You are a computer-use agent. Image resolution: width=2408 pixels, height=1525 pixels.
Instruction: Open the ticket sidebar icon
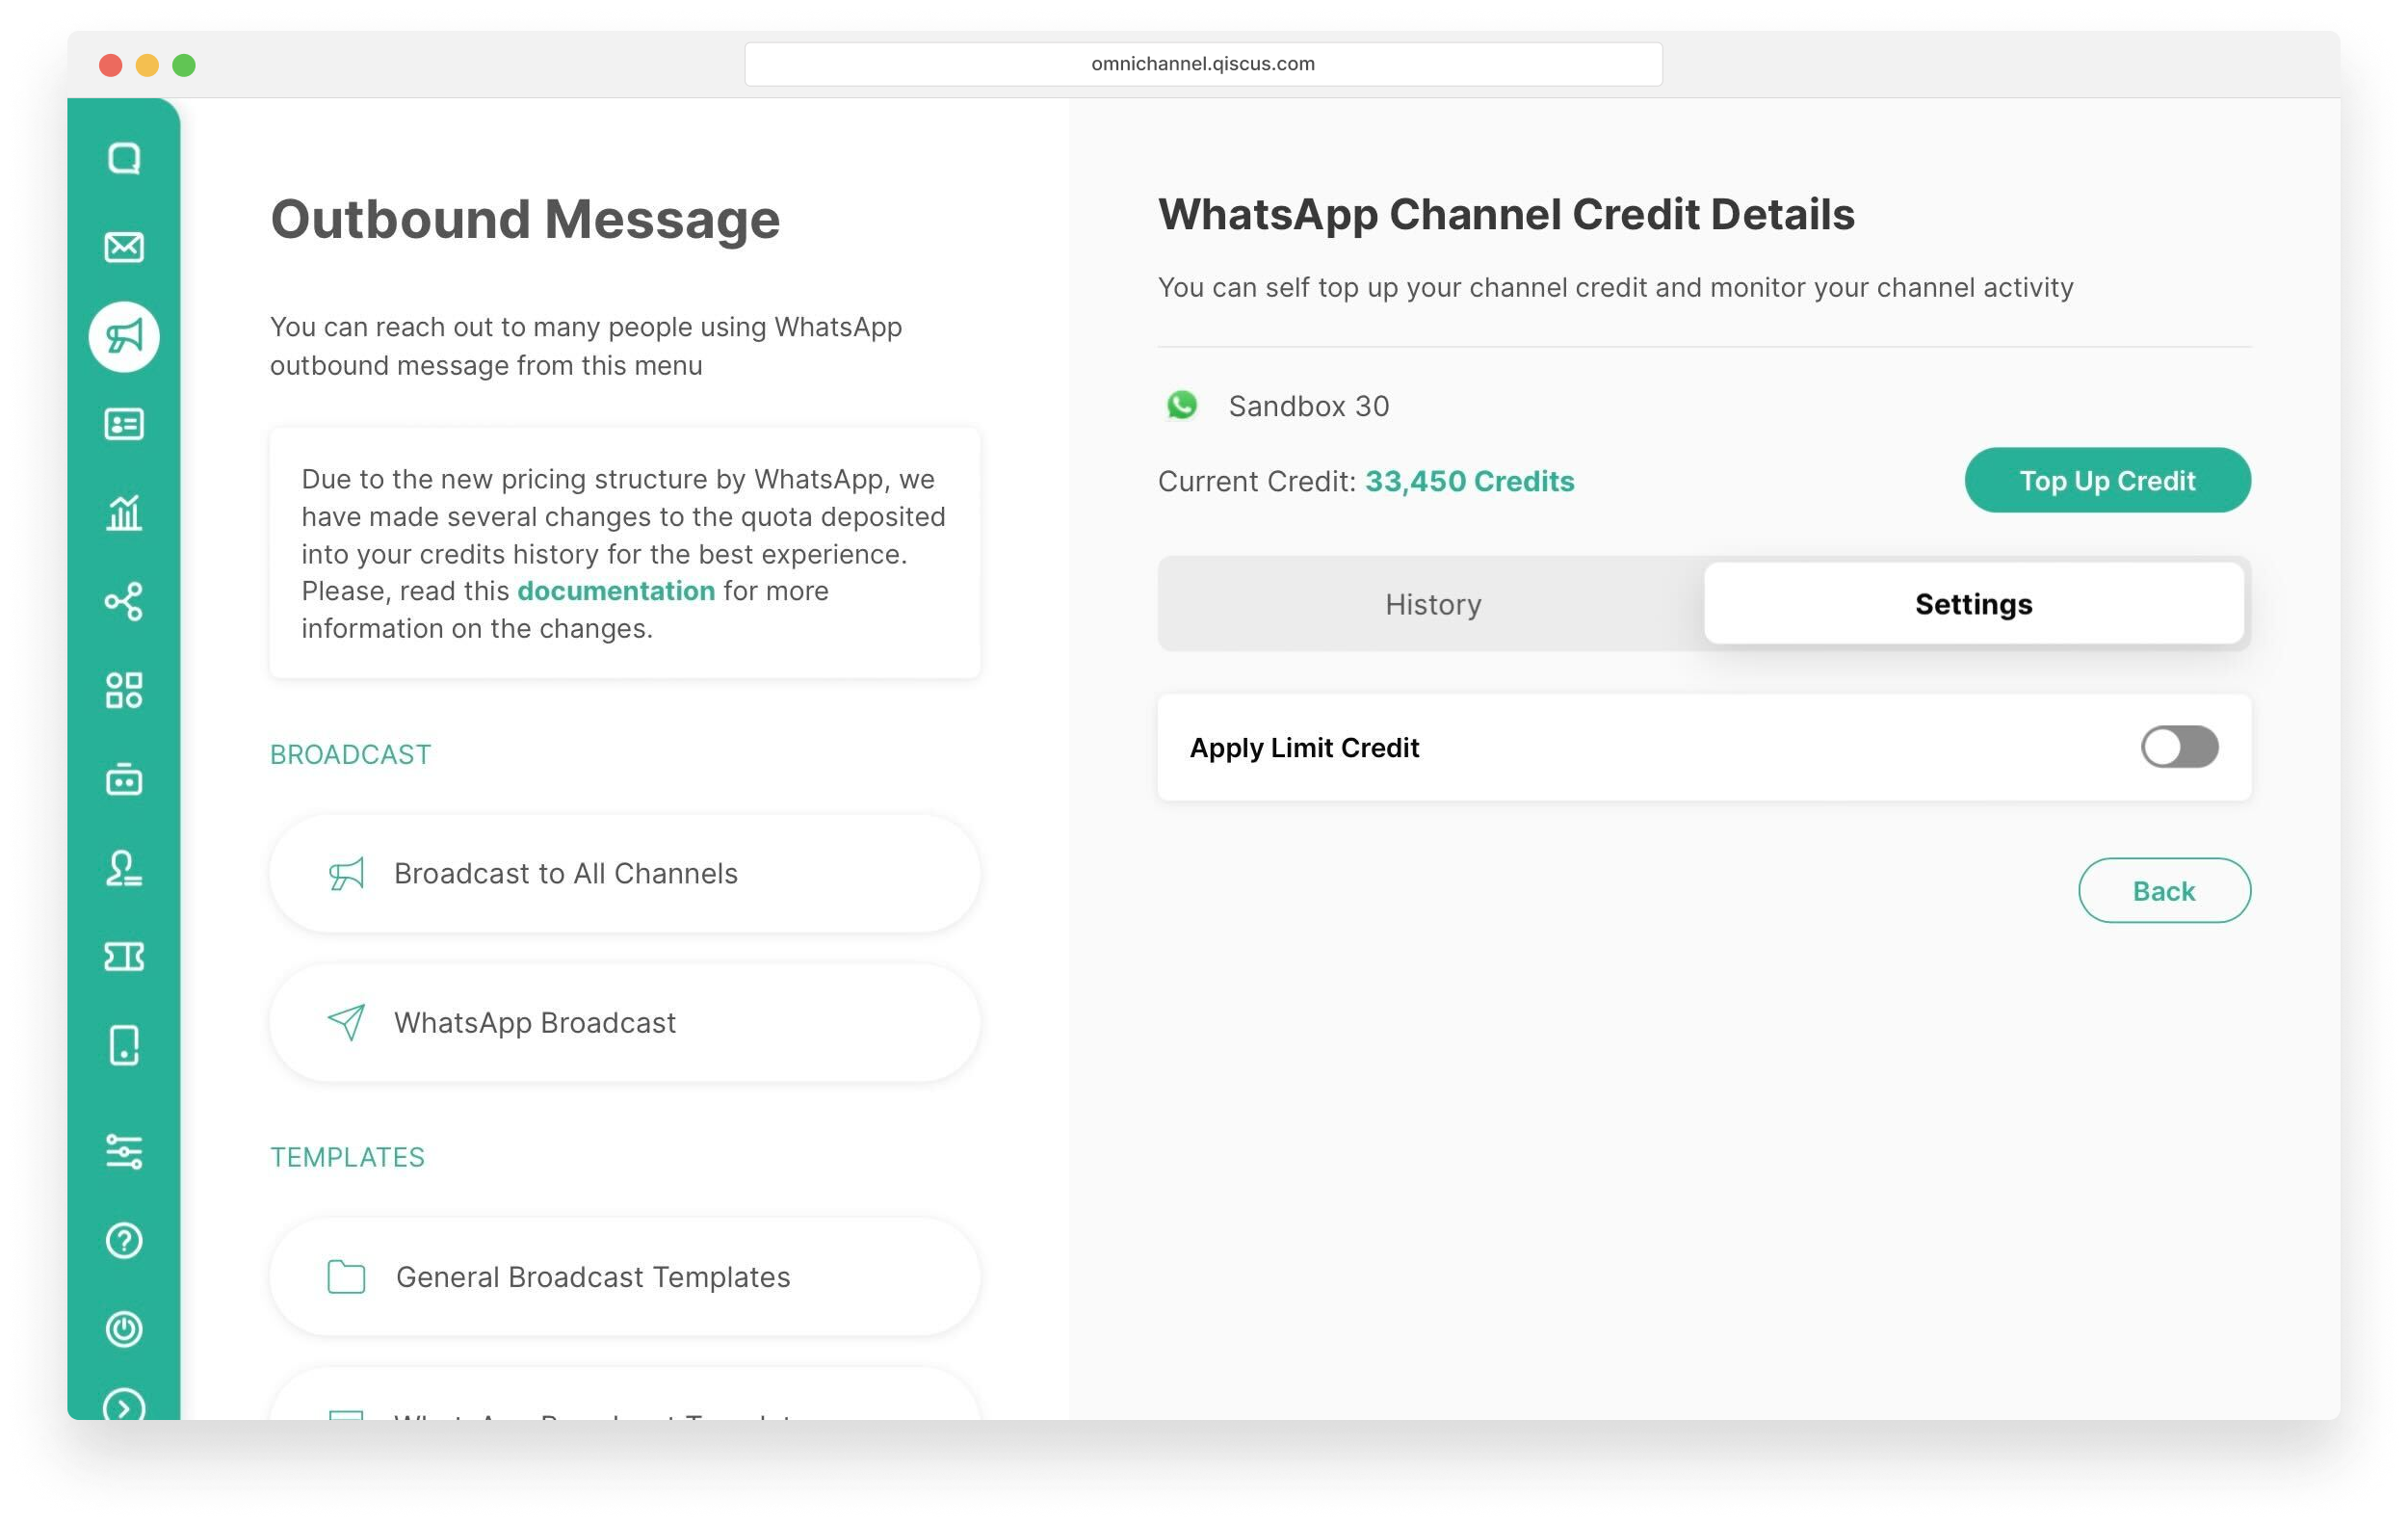click(124, 957)
